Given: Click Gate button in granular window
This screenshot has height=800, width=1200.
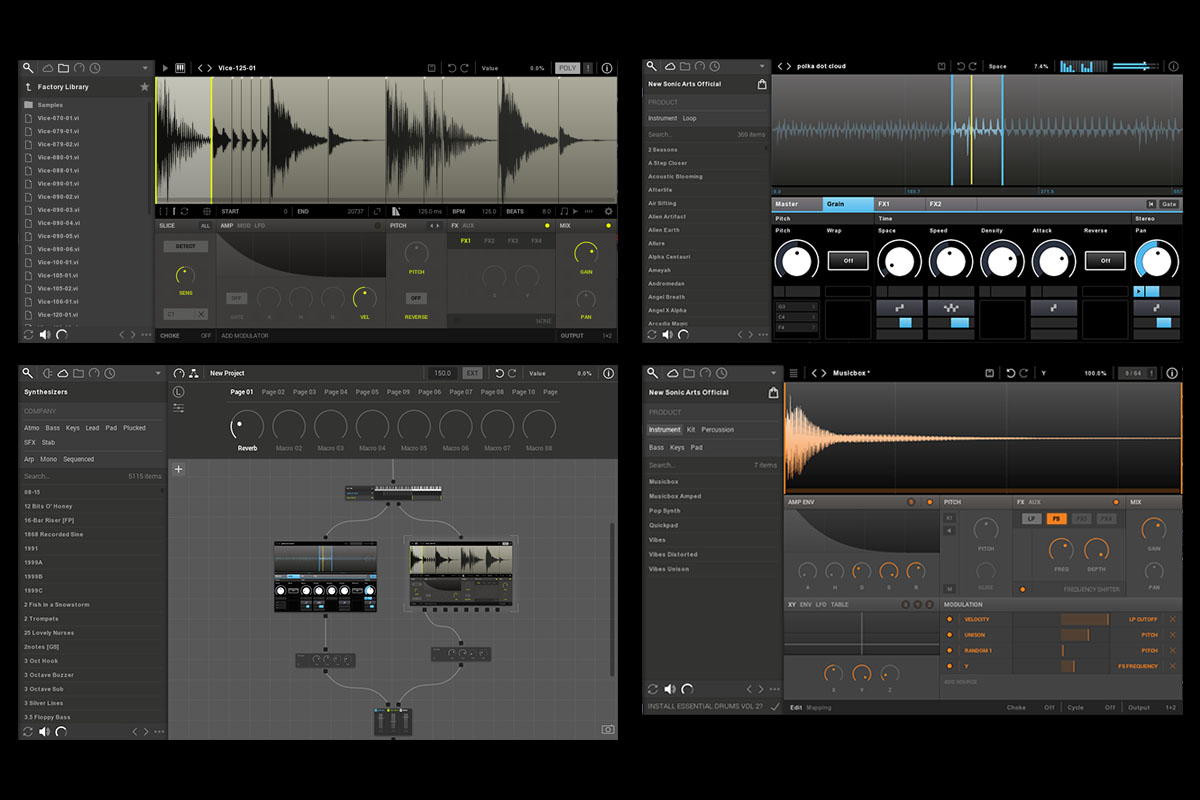Looking at the screenshot, I should click(1168, 204).
